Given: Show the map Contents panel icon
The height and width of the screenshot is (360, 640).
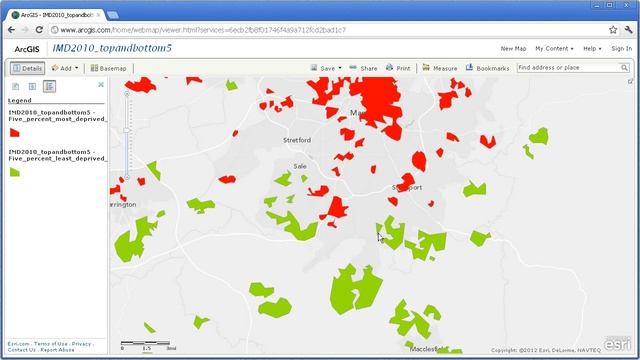Looking at the screenshot, I should pos(32,86).
